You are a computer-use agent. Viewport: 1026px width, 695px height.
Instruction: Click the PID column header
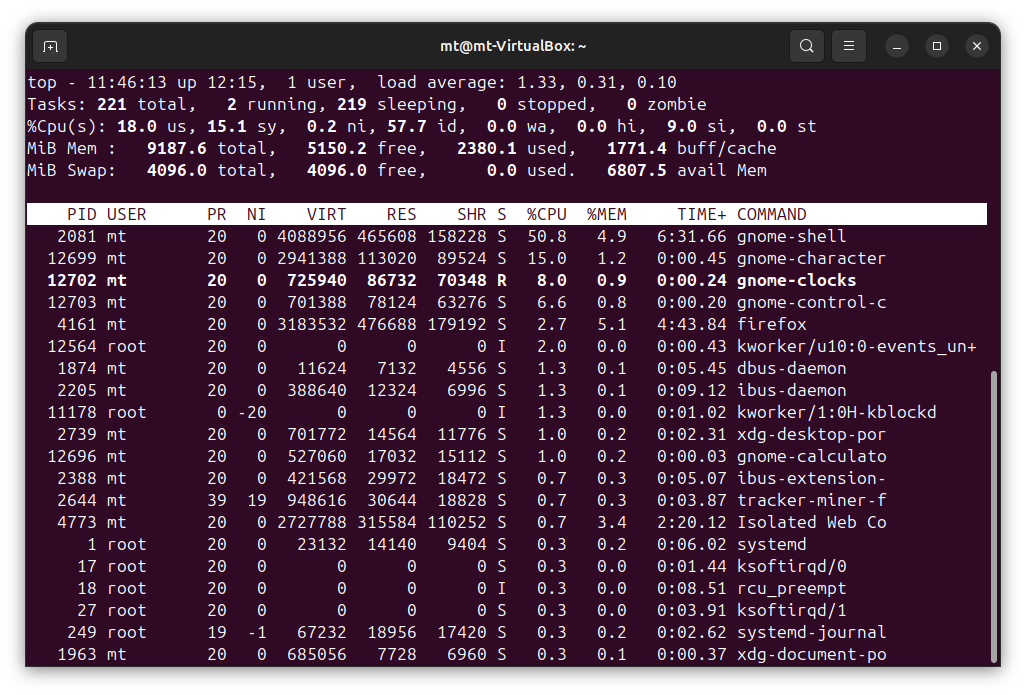click(x=82, y=214)
